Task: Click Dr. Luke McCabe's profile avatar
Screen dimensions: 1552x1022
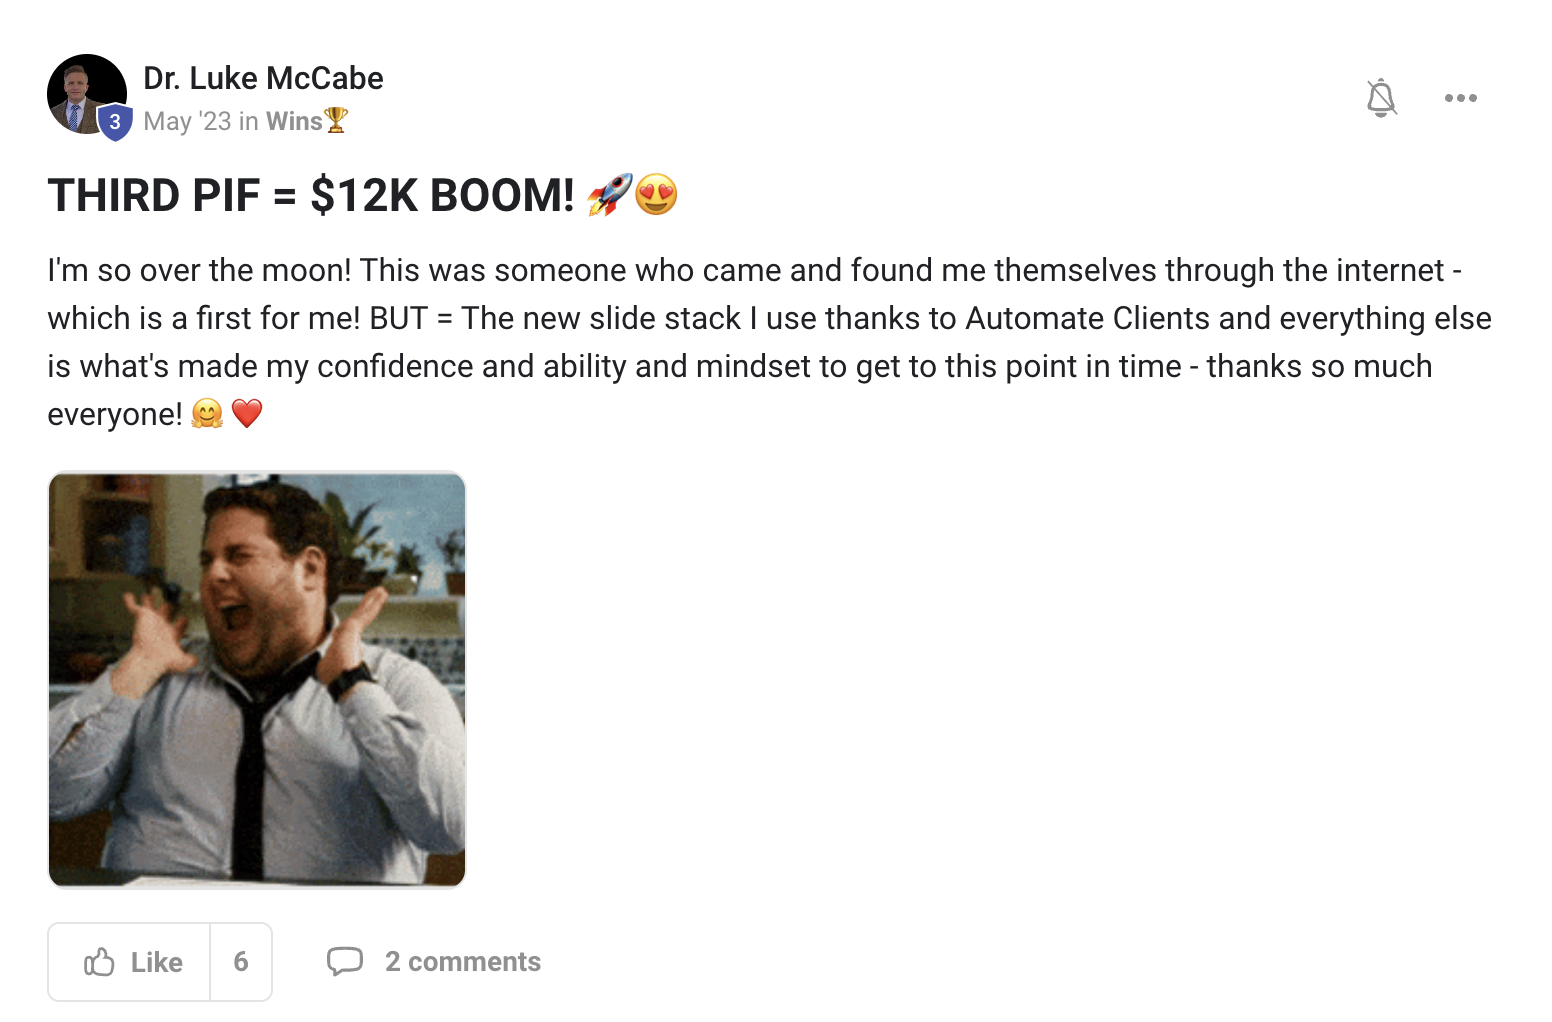Action: (x=84, y=92)
